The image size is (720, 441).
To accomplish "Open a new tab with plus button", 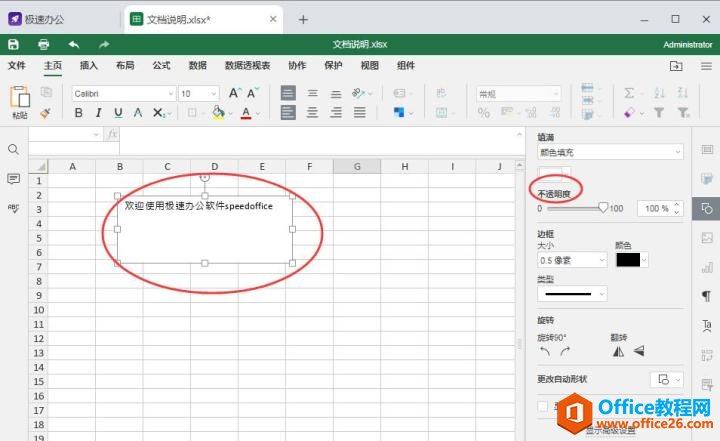I will [x=303, y=19].
